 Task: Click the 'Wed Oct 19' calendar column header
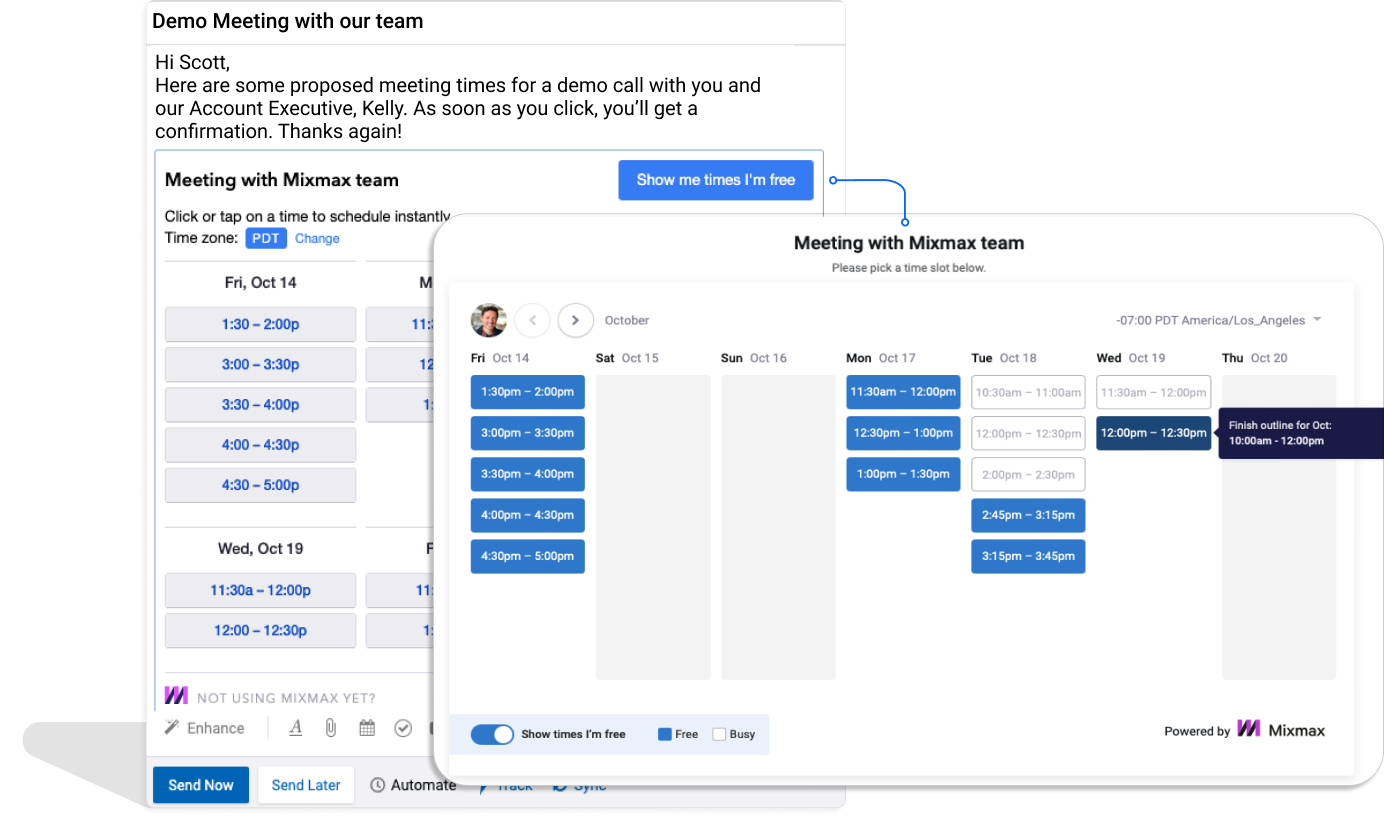1131,358
